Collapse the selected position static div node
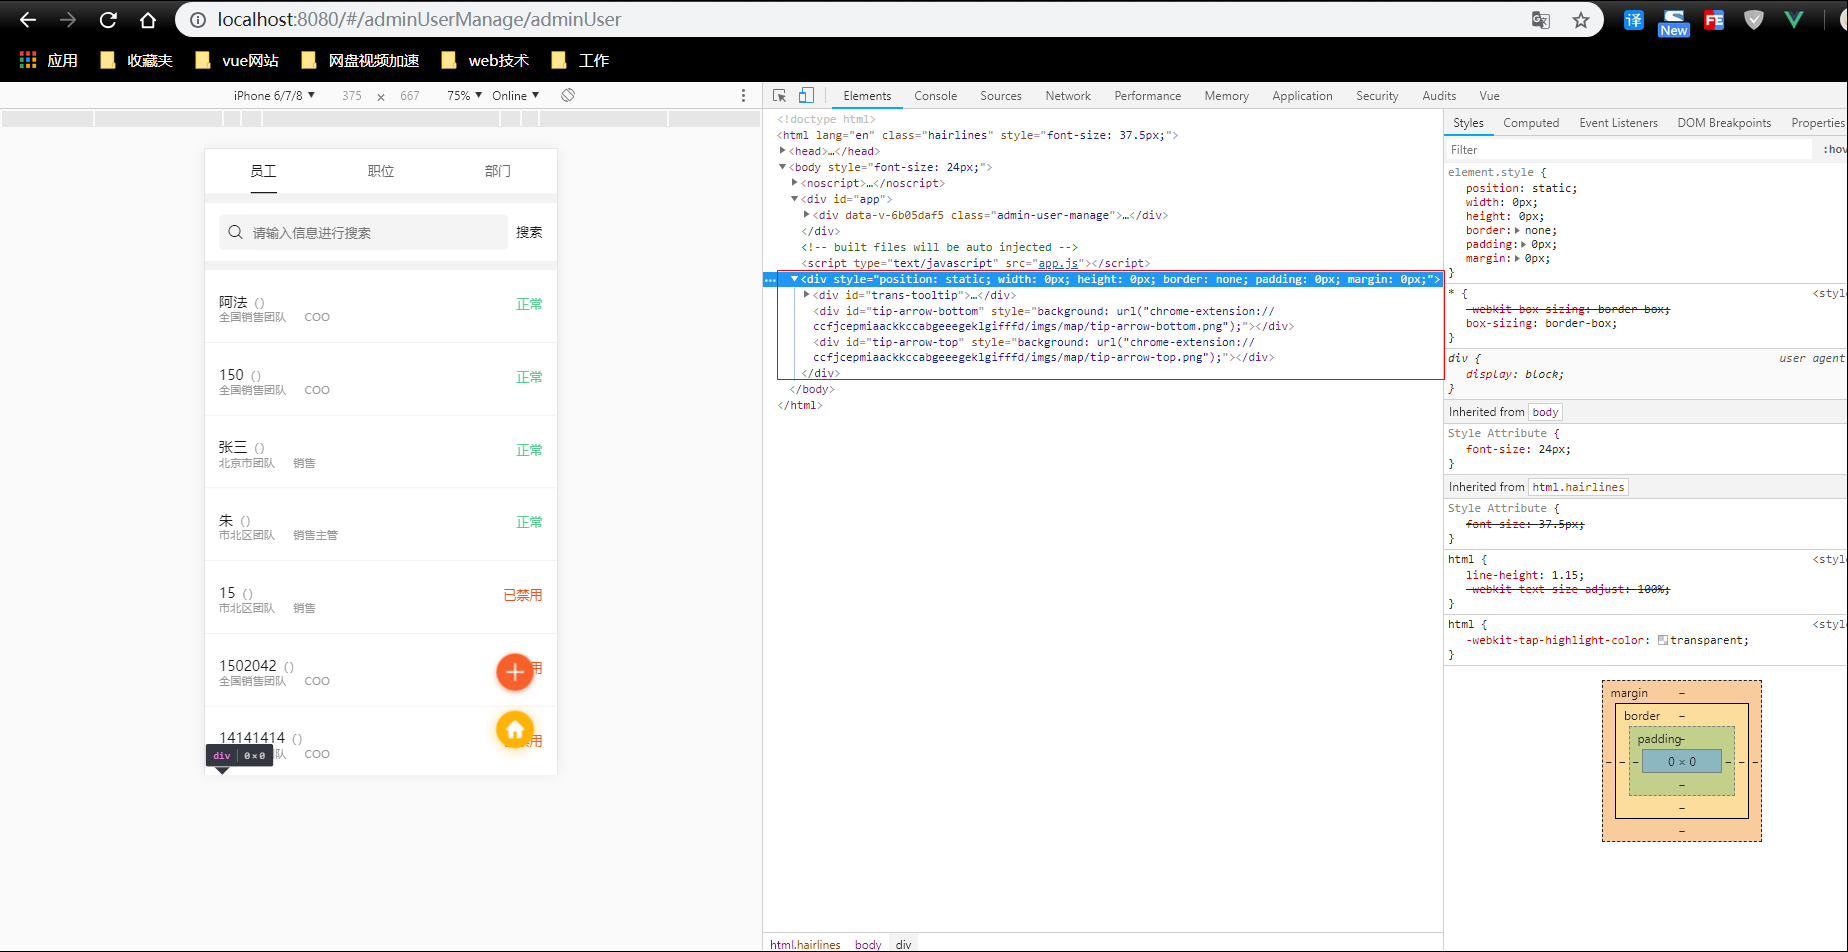Screen dimensions: 1848x952 tap(795, 279)
